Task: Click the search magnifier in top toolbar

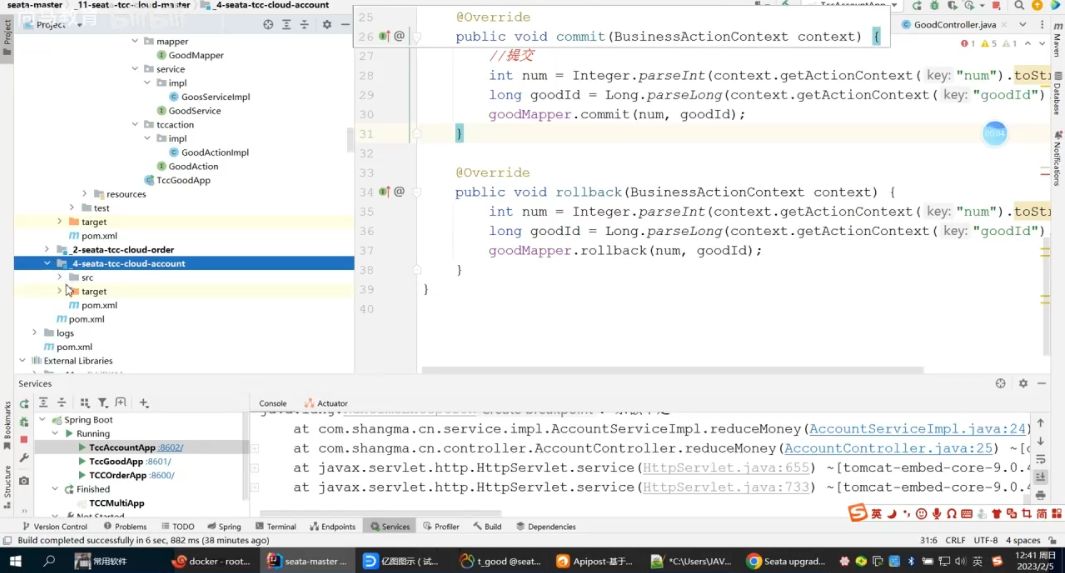Action: pyautogui.click(x=1019, y=5)
